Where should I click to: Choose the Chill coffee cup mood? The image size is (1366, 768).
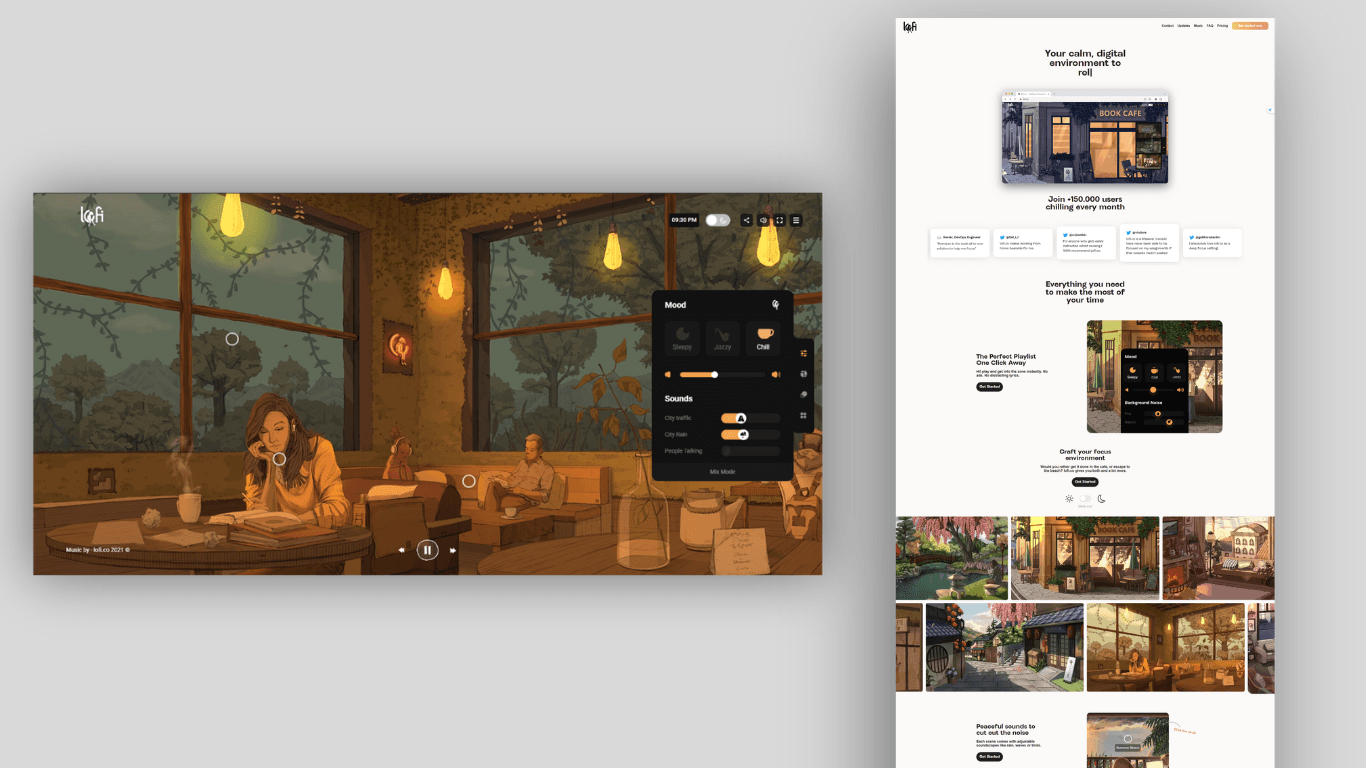(764, 338)
